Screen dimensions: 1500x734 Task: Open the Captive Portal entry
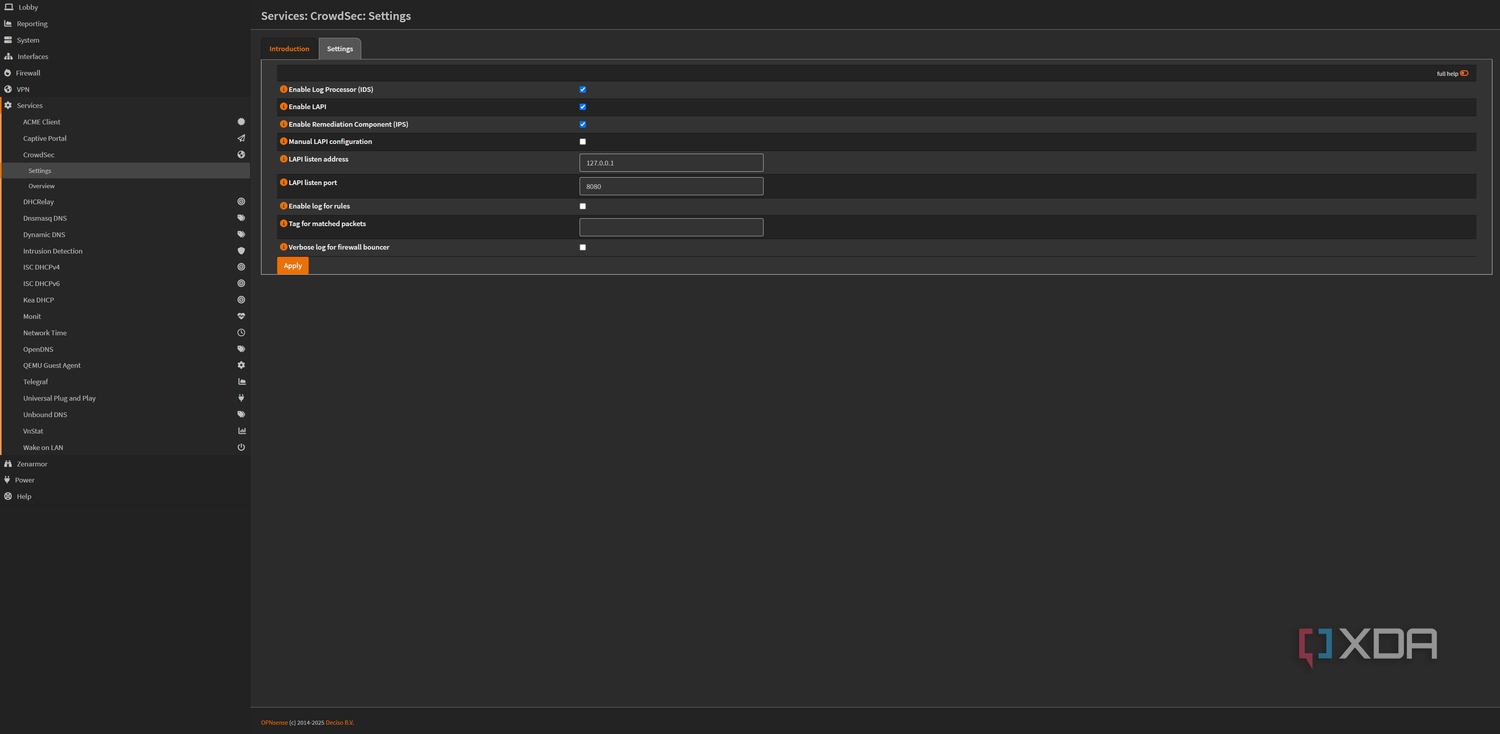pos(125,138)
